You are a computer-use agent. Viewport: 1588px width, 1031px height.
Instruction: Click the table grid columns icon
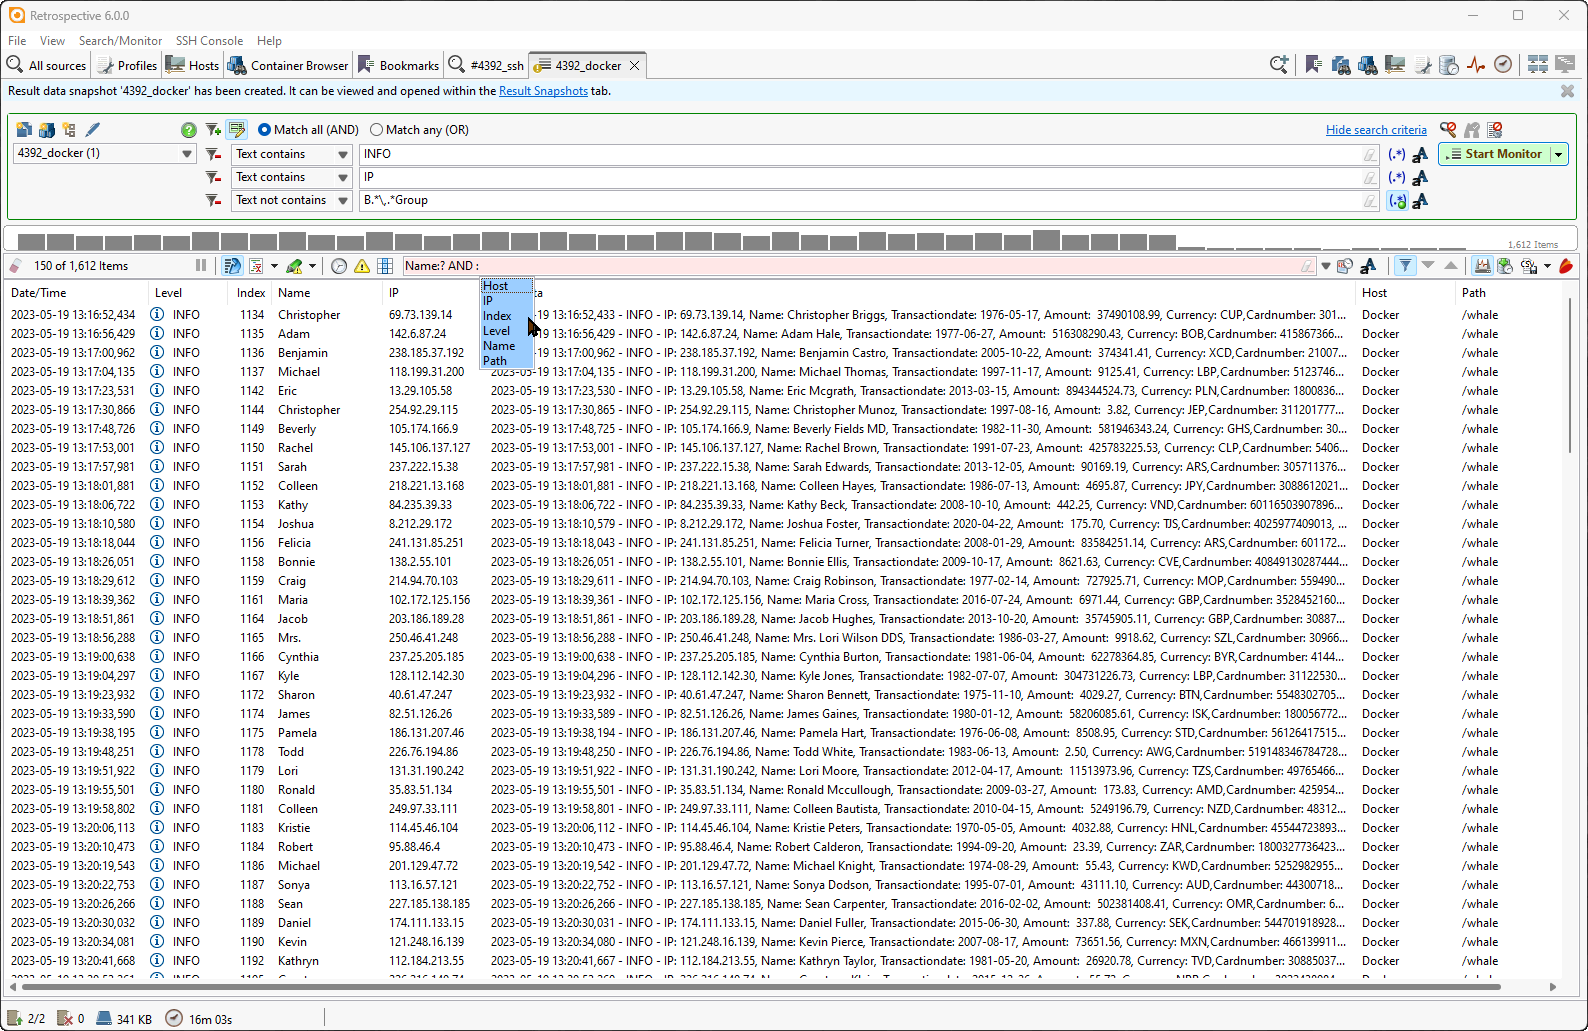click(x=385, y=266)
